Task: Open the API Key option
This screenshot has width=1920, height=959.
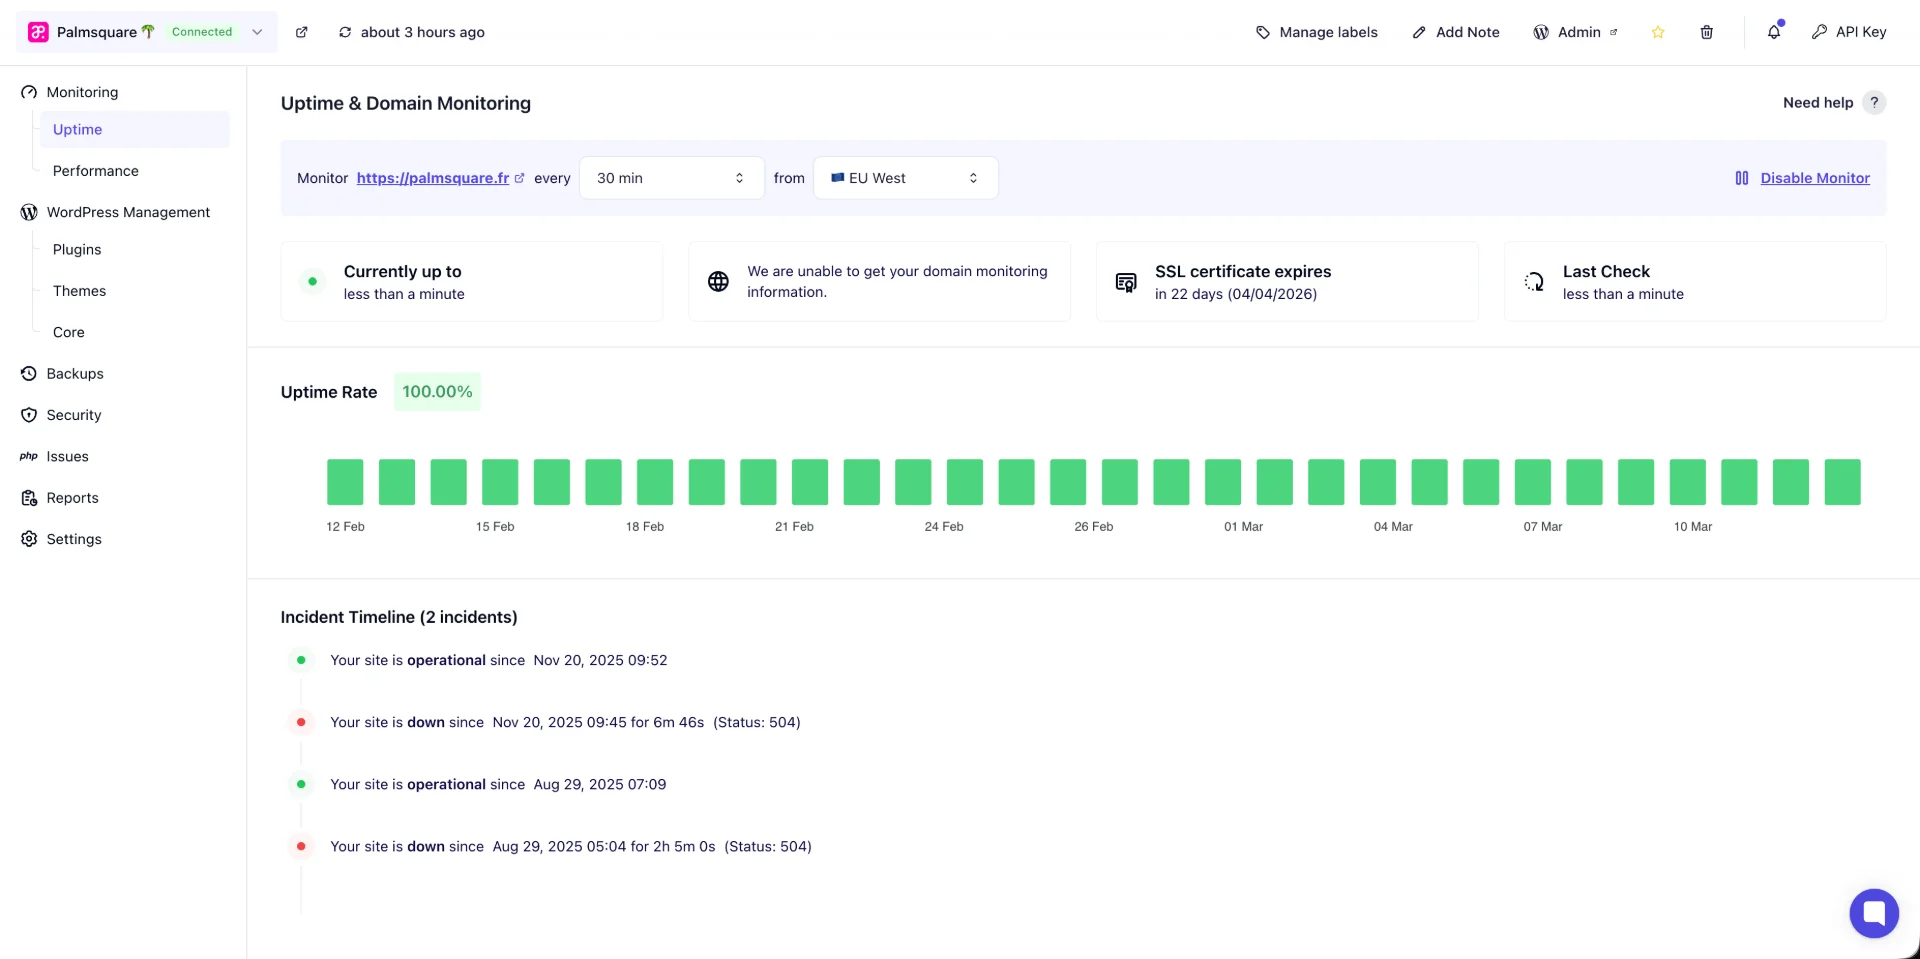Action: point(1849,32)
